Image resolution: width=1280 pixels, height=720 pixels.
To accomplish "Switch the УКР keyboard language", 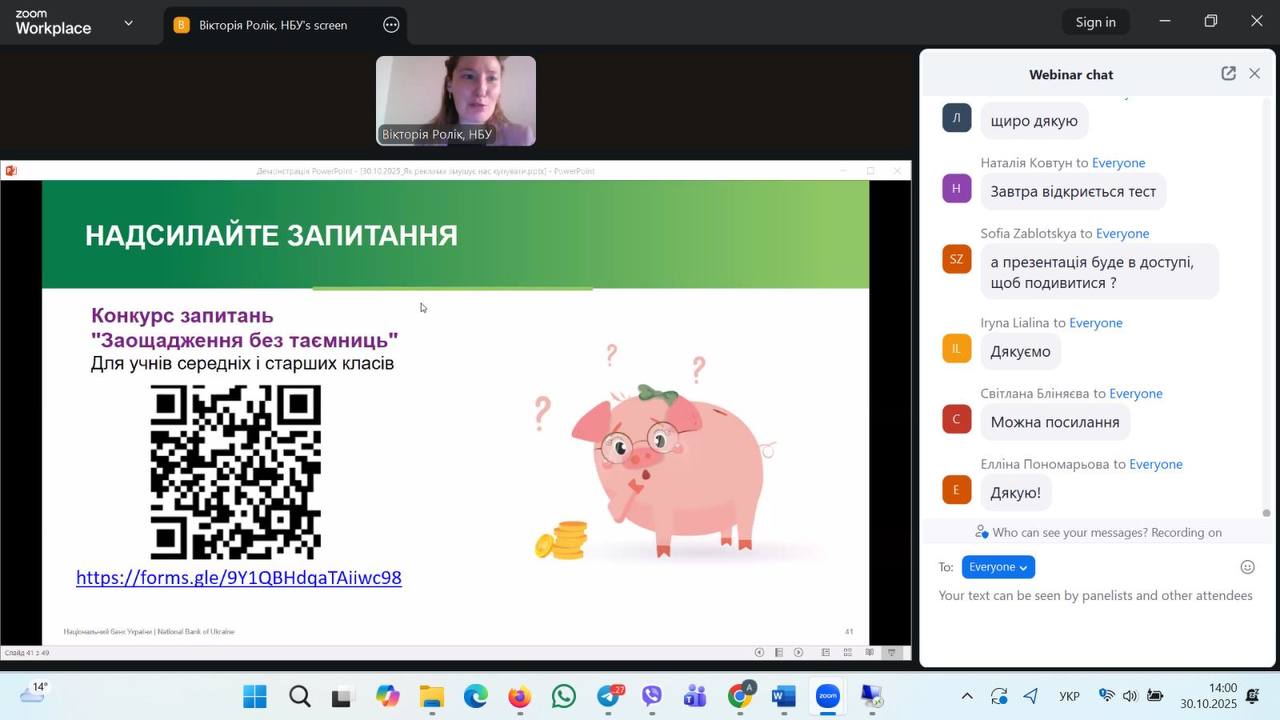I will [x=1069, y=696].
